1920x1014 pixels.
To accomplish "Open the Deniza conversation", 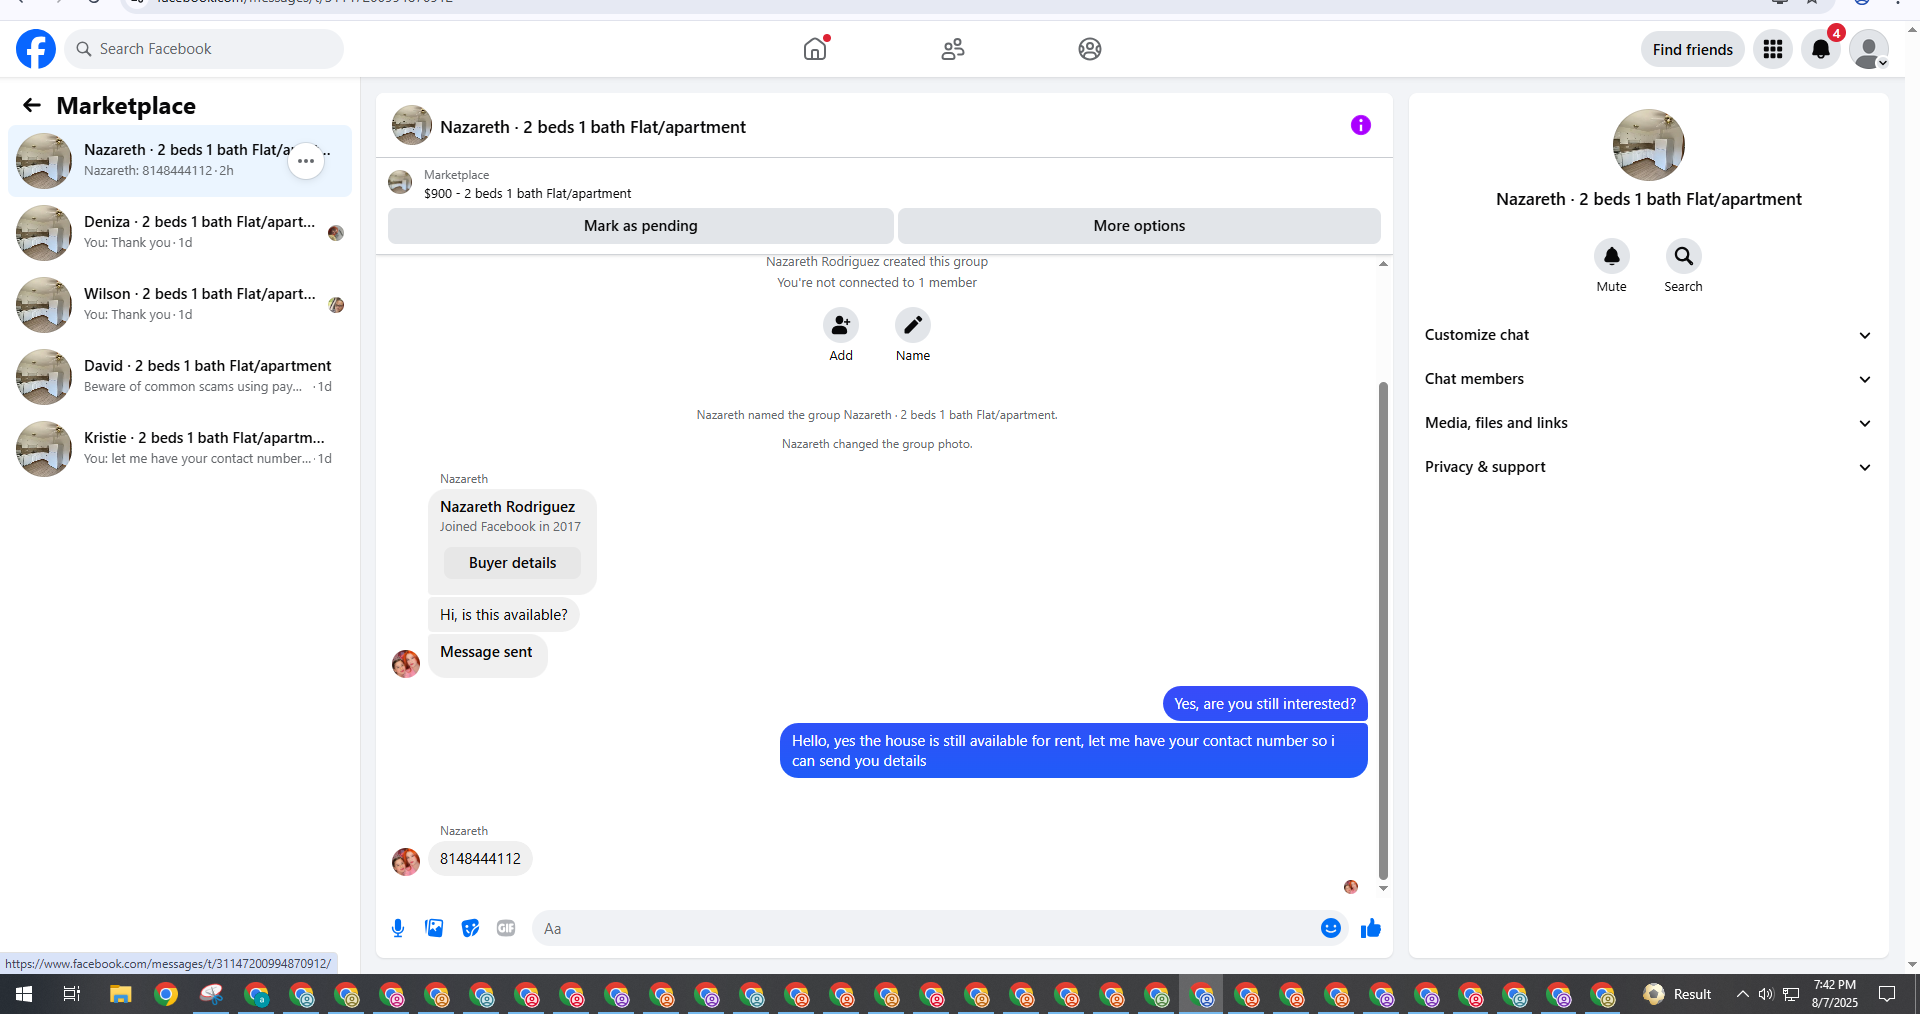I will 180,233.
